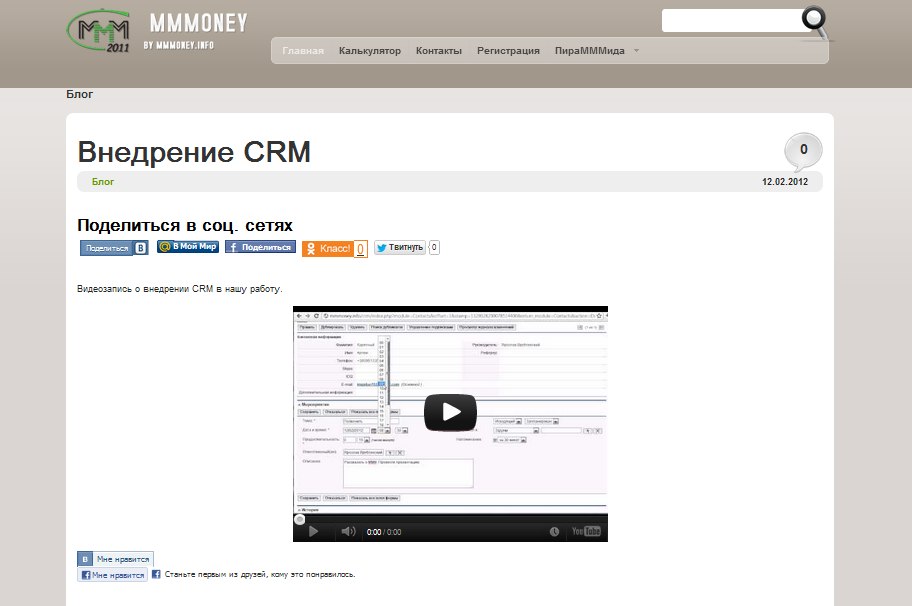Click the Внедрение CRM article title
The width and height of the screenshot is (912, 606).
click(194, 152)
